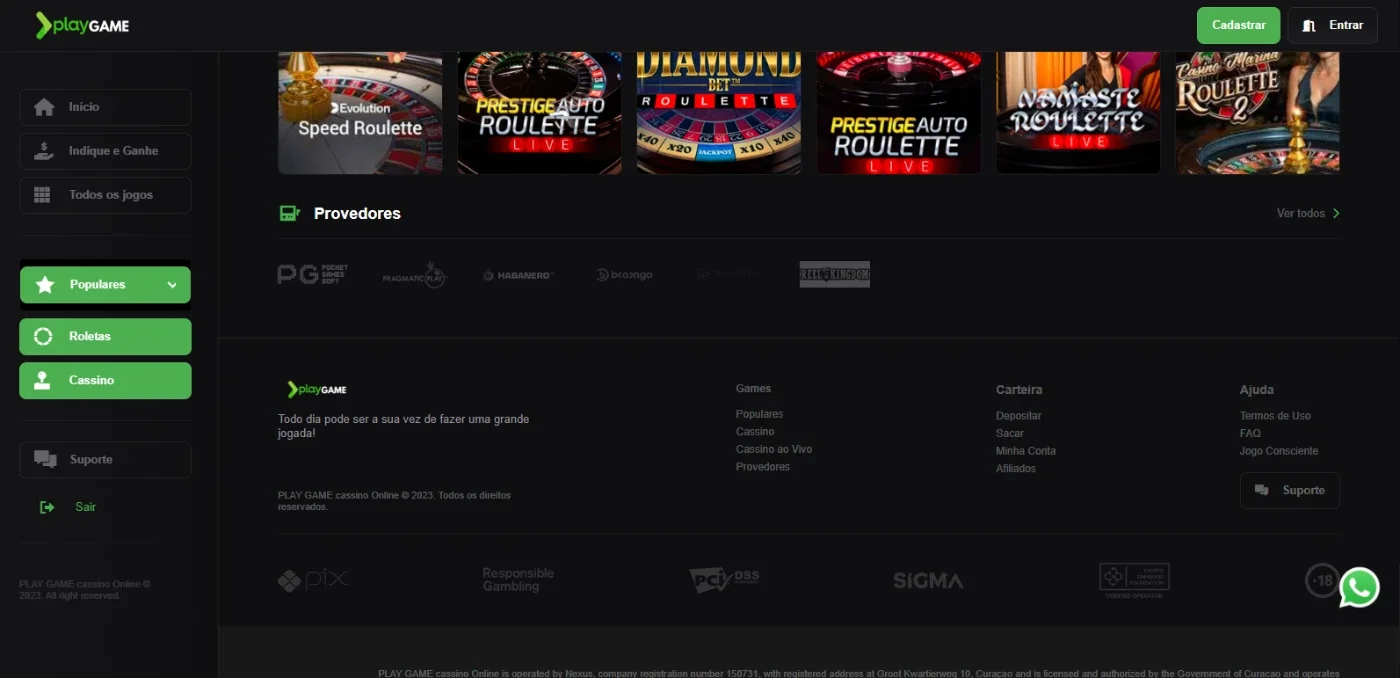
Task: Open the Pocket Games Soft provider logo
Action: point(312,274)
